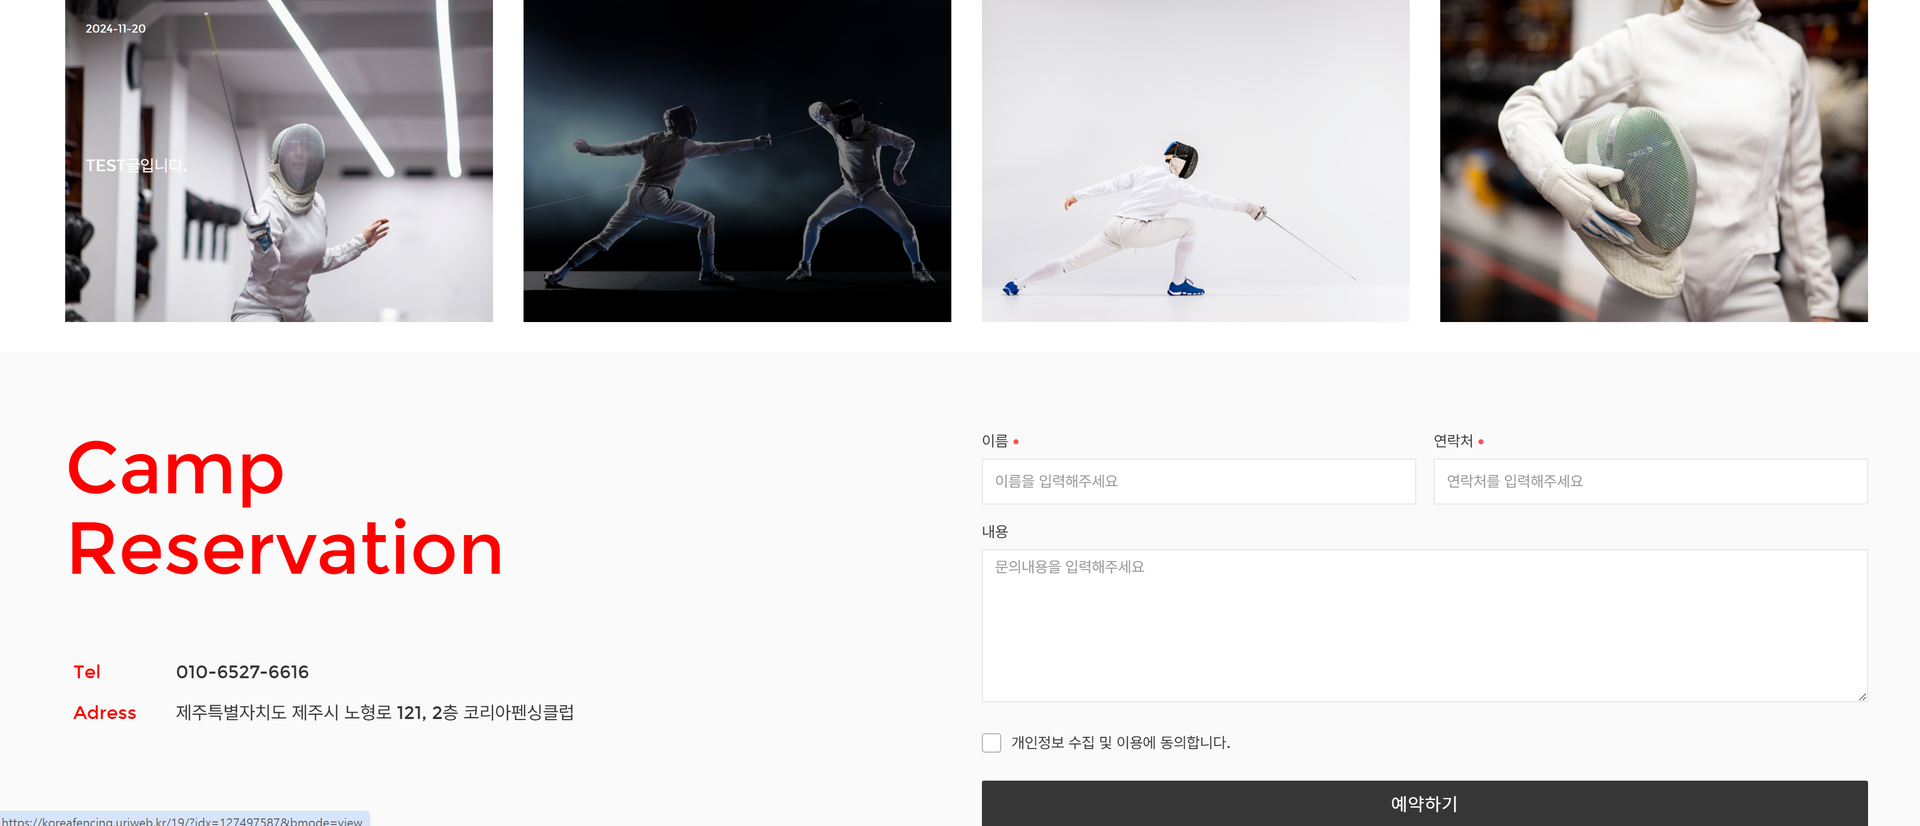Click the phone number 010-6527-6616
The height and width of the screenshot is (826, 1920).
(242, 672)
